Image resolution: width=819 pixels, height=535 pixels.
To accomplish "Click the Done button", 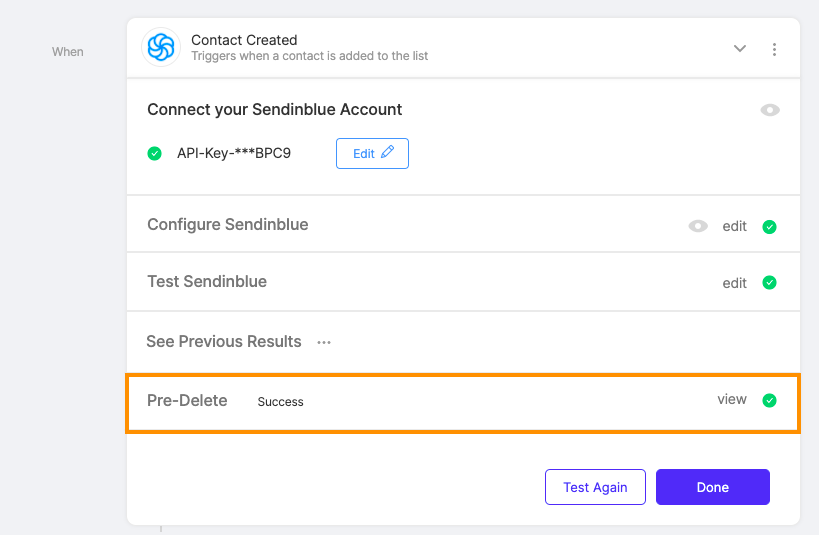I will tap(712, 487).
